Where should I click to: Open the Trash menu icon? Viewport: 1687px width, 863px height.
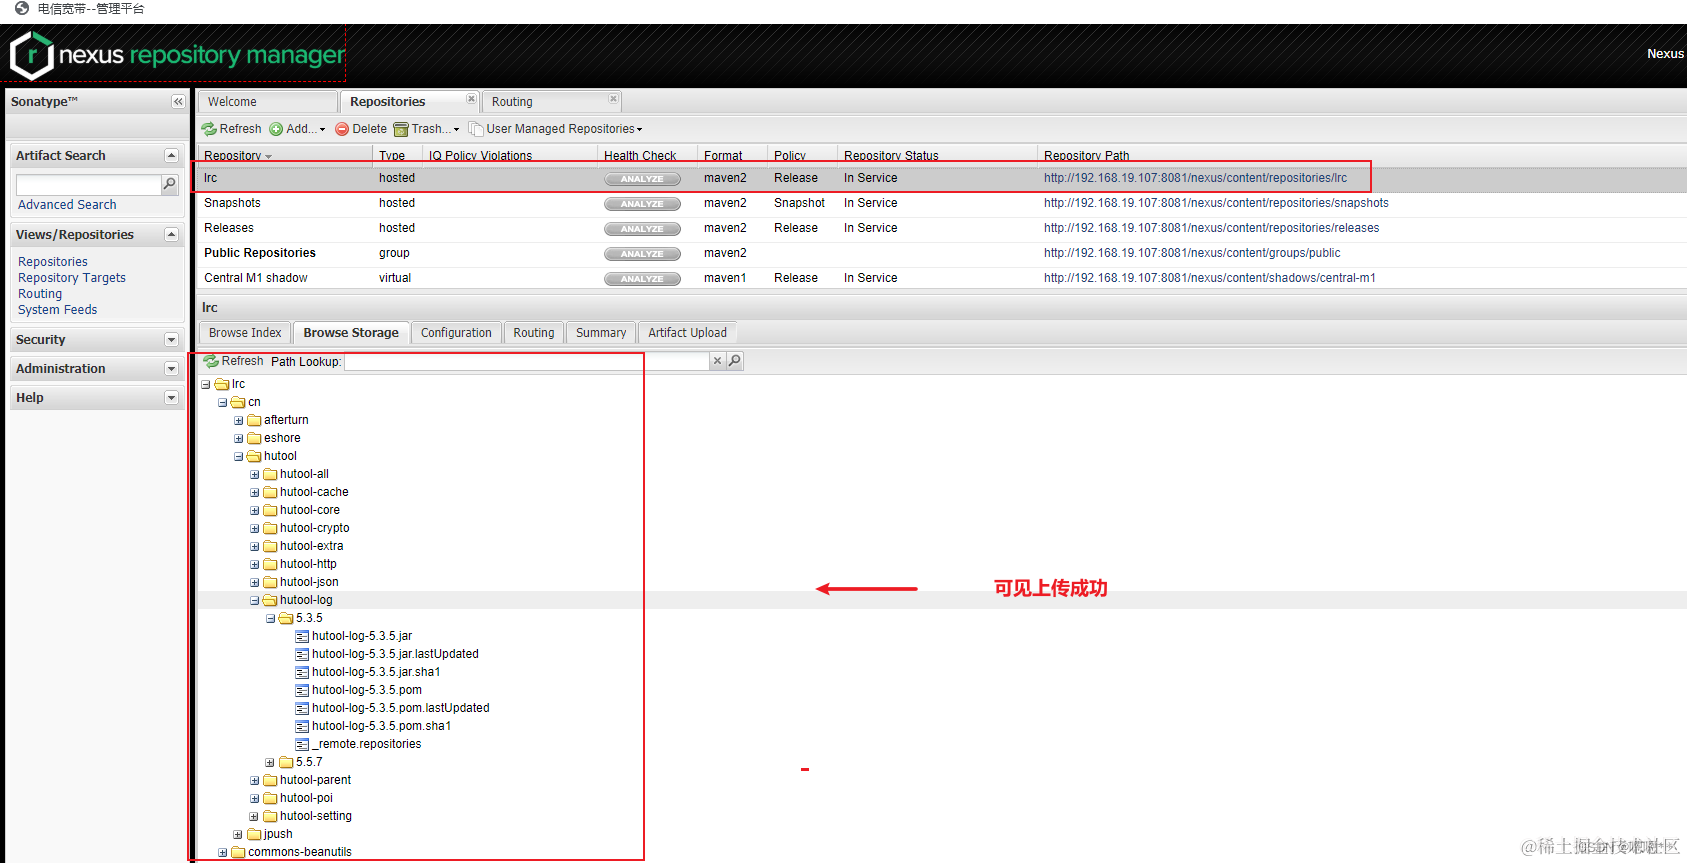pyautogui.click(x=401, y=129)
